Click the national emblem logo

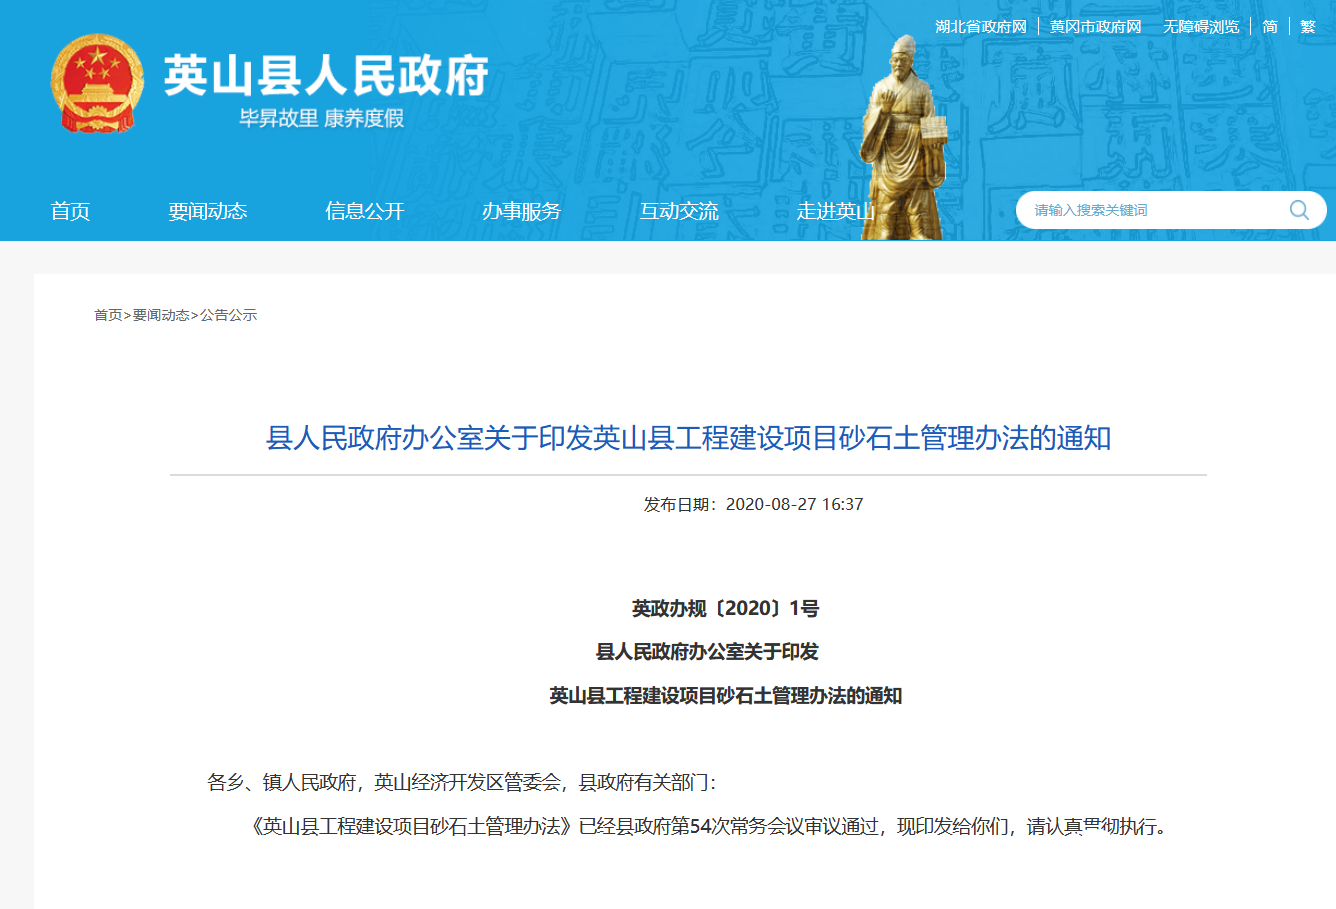click(x=98, y=84)
